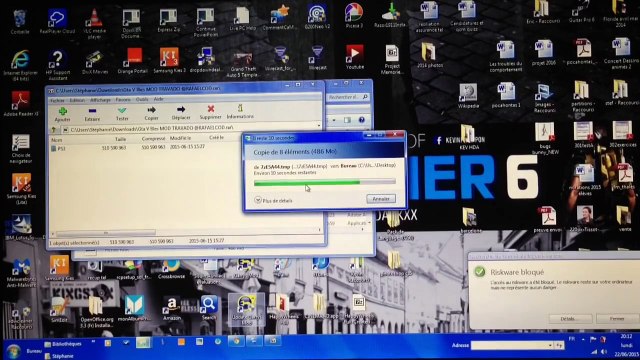Click the Stéphane taskbar item
This screenshot has height=360, width=640.
coord(58,356)
